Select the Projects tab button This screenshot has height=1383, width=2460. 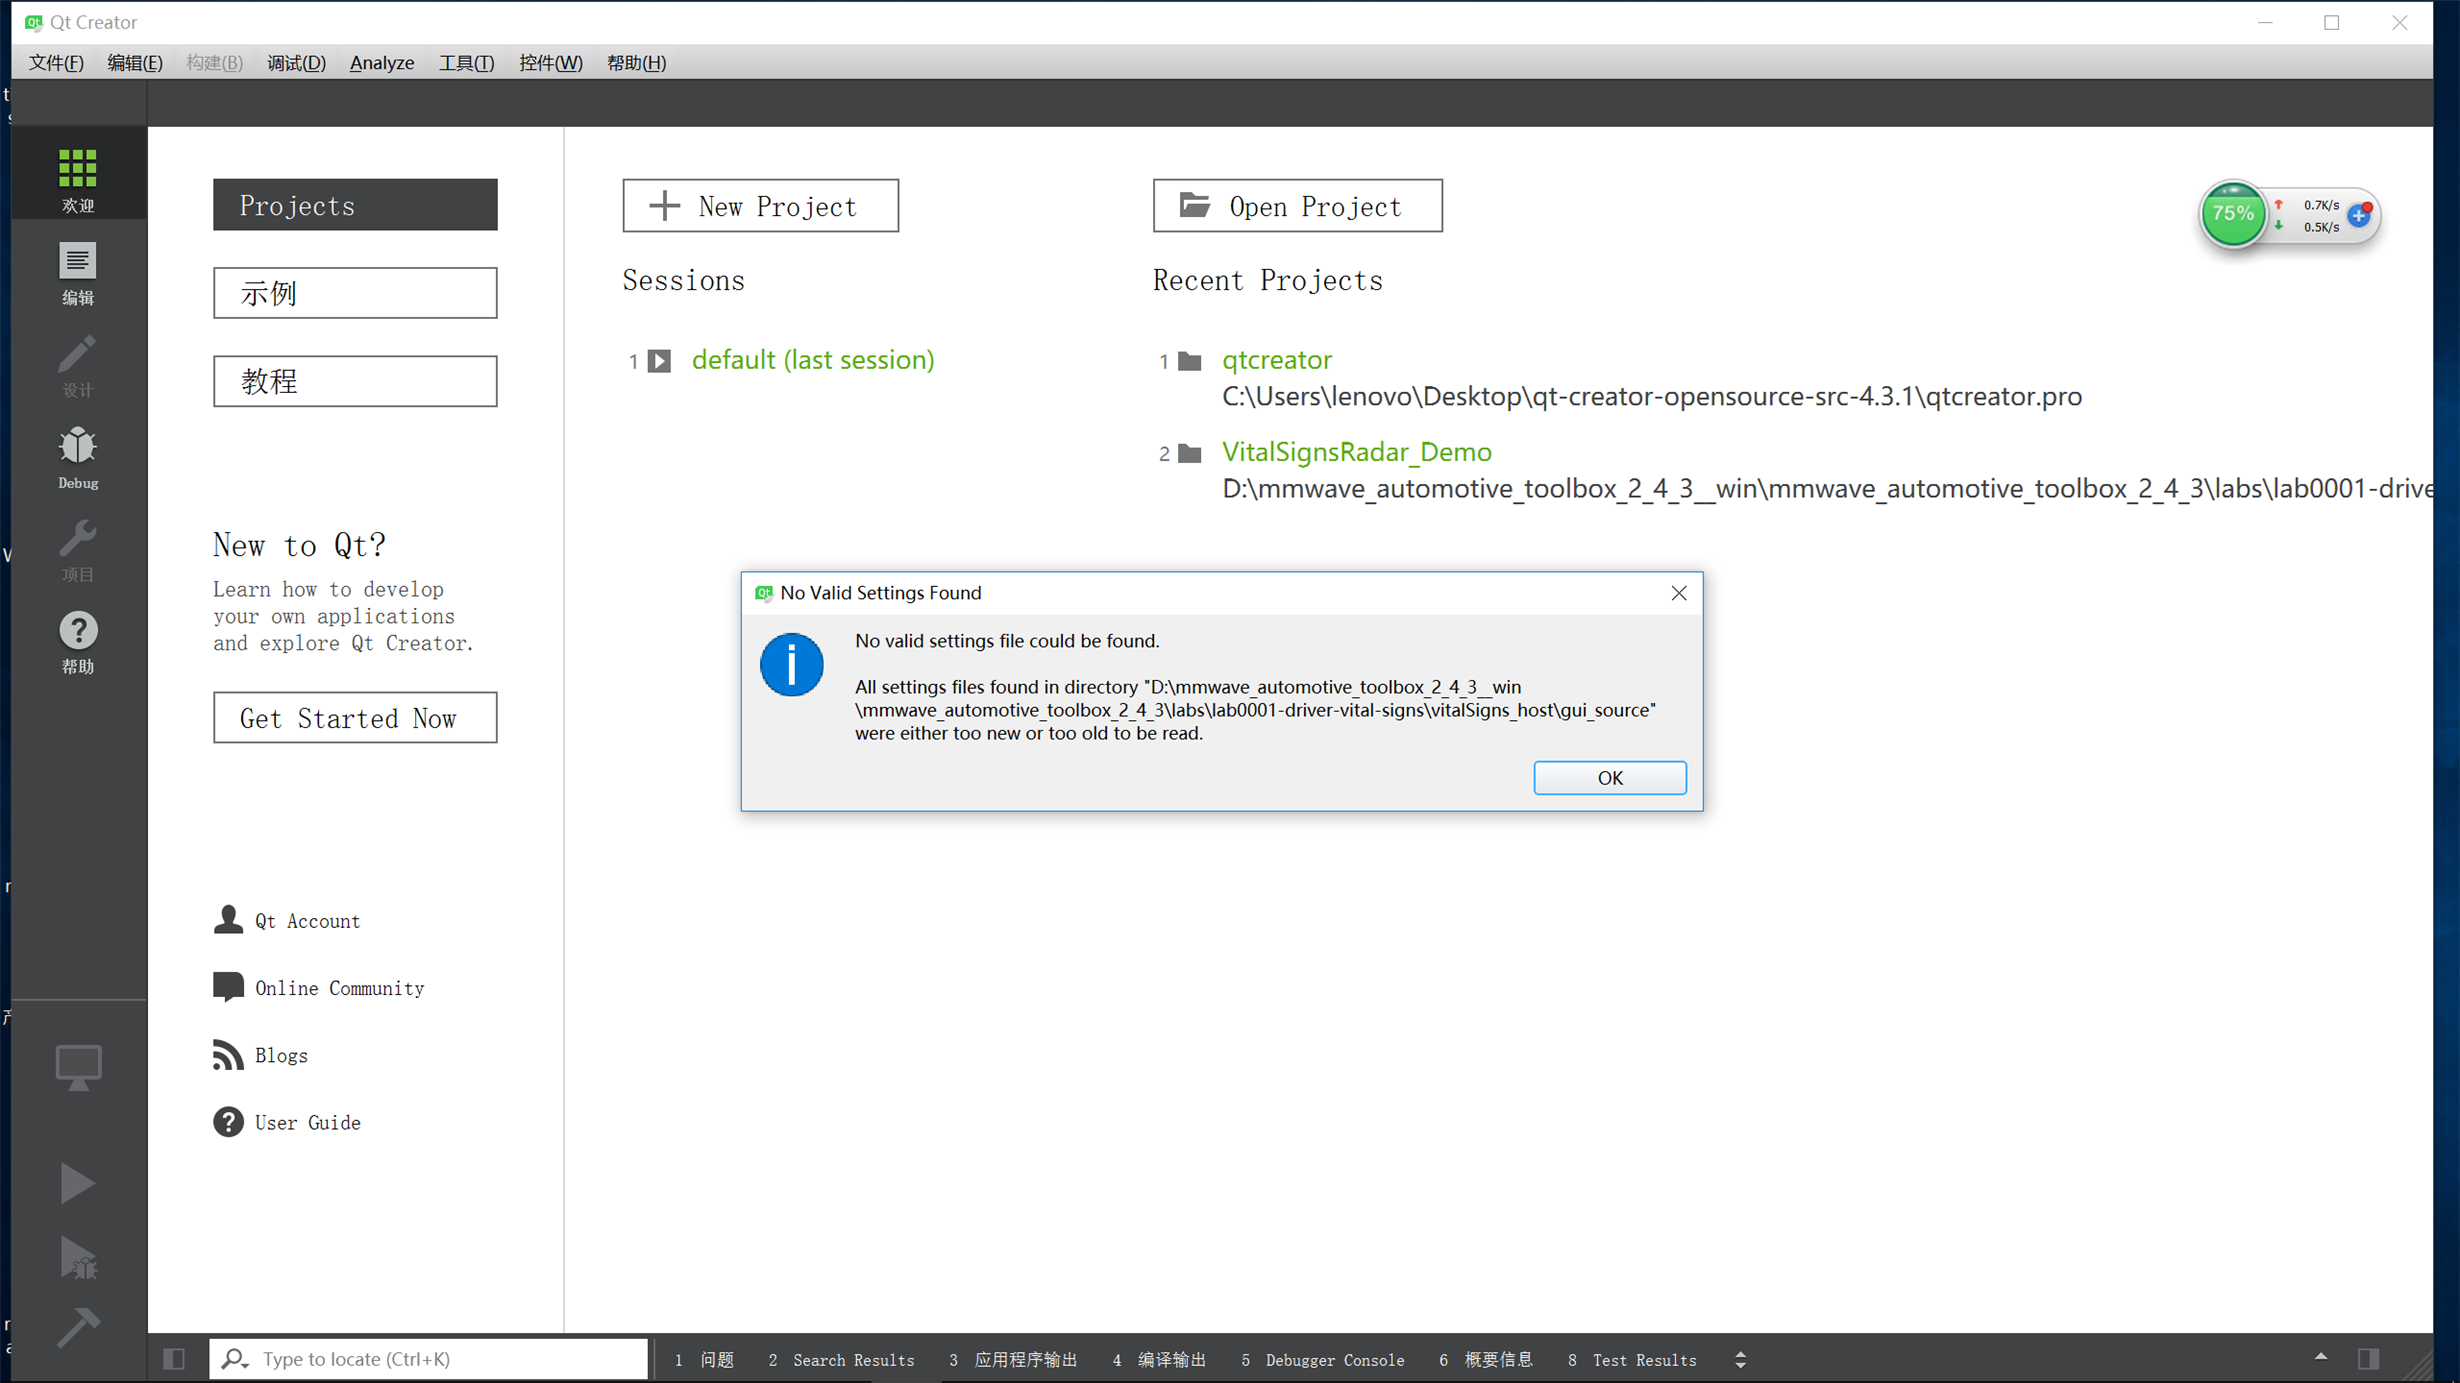click(x=355, y=205)
